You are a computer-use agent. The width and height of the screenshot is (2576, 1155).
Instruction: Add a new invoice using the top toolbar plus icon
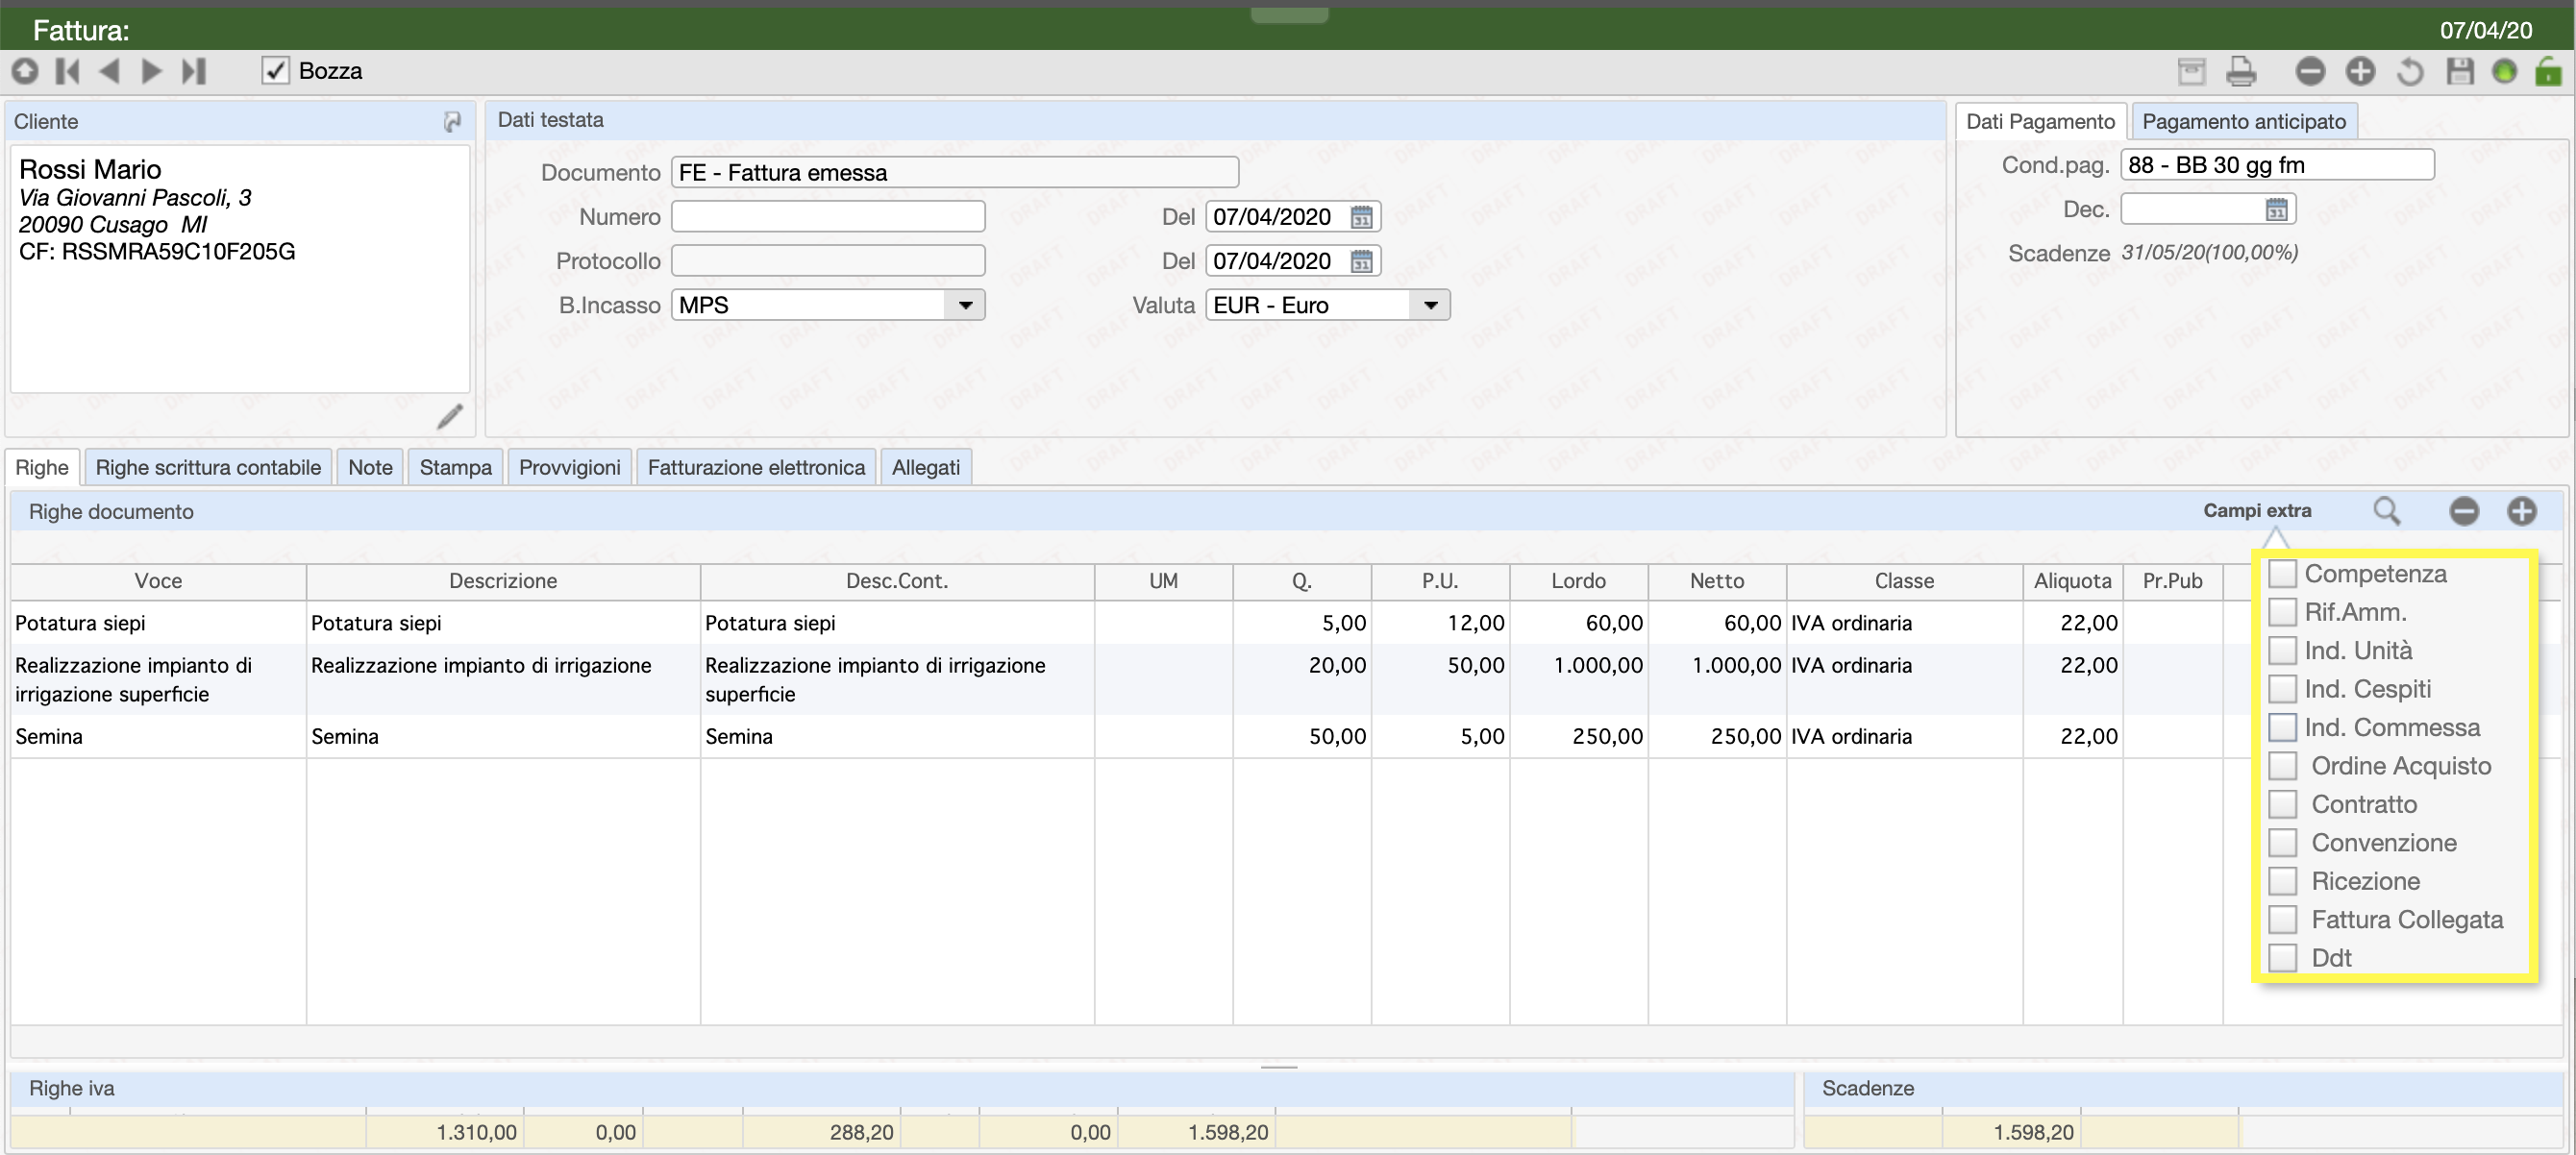2360,71
